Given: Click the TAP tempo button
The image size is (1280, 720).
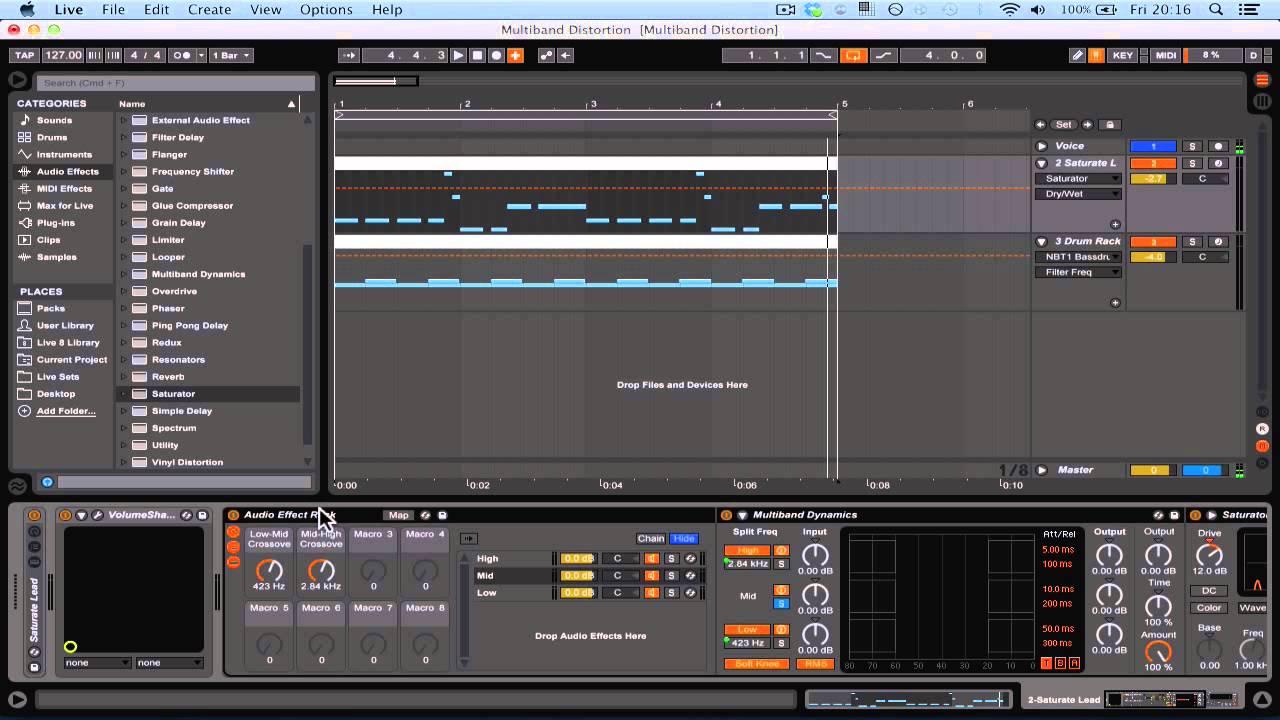Looking at the screenshot, I should pos(24,55).
